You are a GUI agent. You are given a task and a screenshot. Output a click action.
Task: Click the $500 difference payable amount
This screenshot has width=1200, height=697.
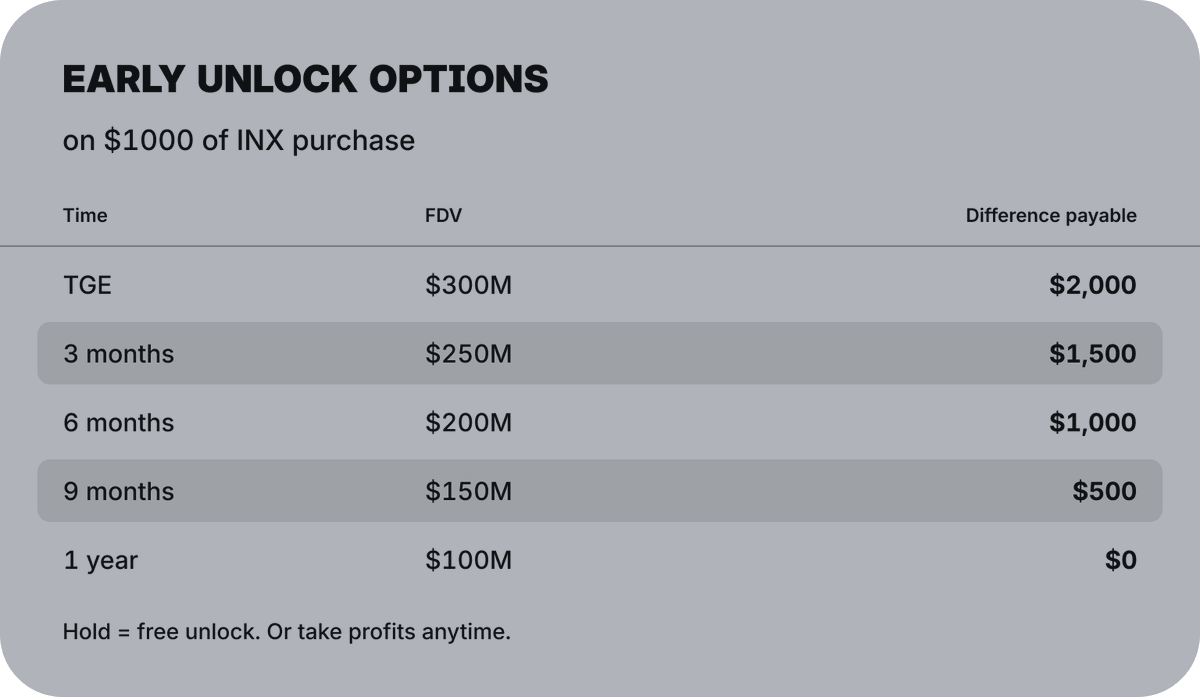[x=1104, y=491]
